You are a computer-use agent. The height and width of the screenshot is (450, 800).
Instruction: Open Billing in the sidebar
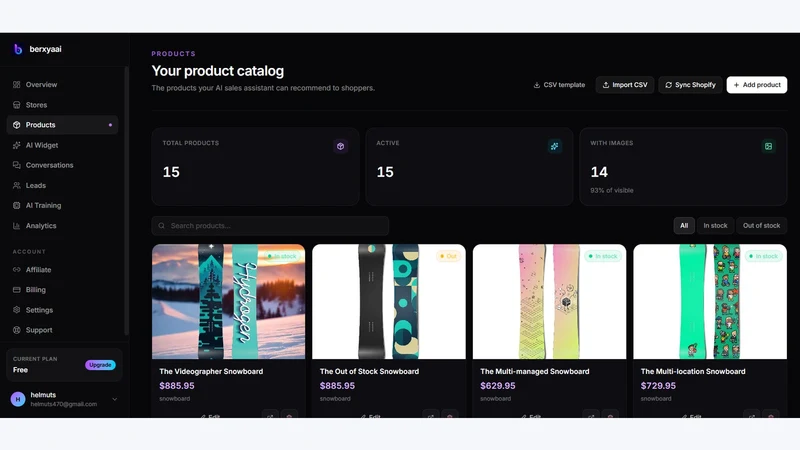(62, 290)
